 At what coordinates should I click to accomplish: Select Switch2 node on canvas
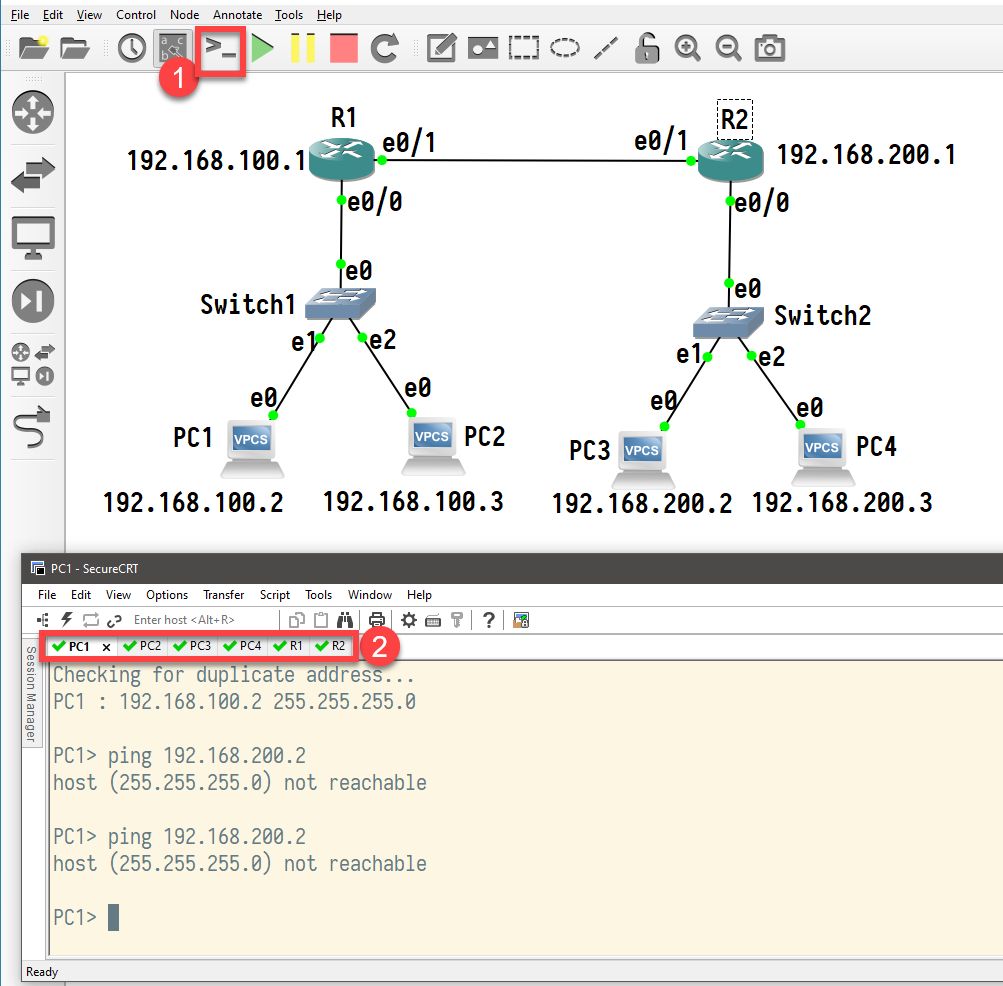pos(728,322)
